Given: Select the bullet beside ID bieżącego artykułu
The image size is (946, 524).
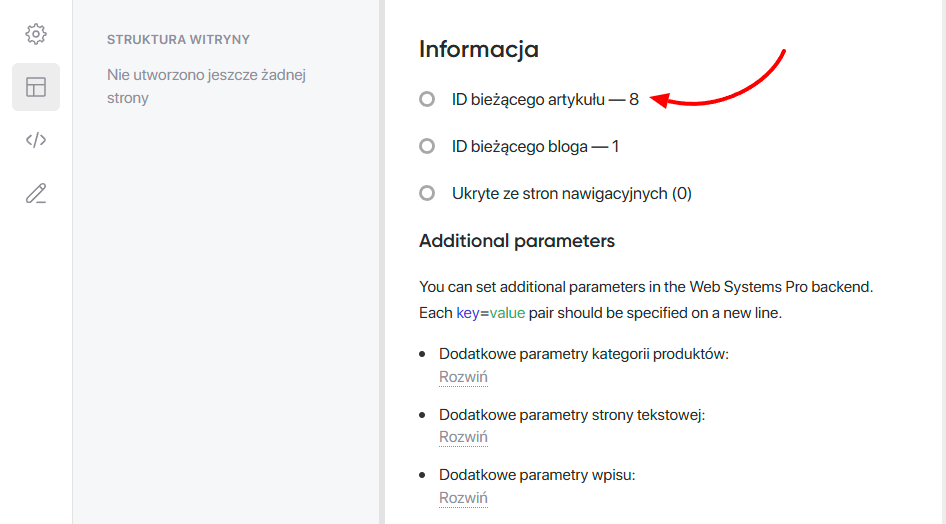Looking at the screenshot, I should pos(427,99).
